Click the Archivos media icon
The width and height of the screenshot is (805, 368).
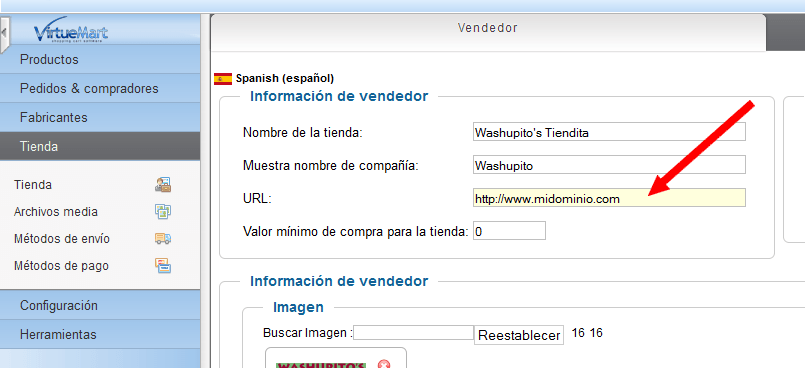point(163,211)
